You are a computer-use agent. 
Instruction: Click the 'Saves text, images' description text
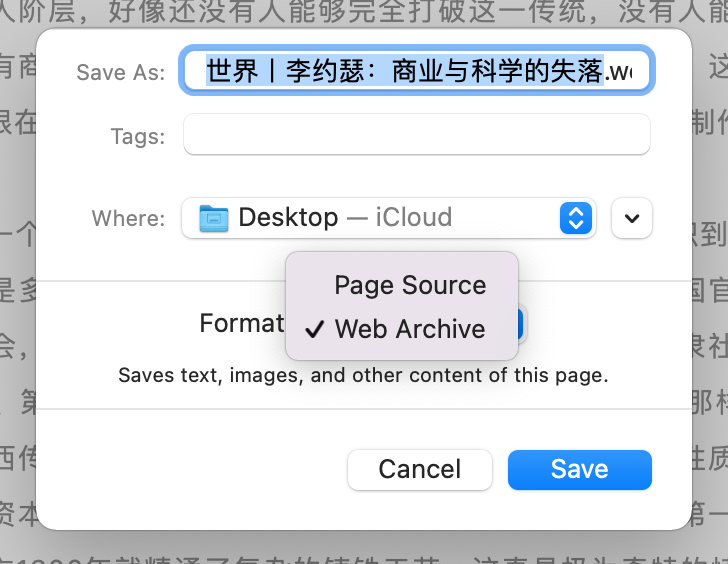363,375
